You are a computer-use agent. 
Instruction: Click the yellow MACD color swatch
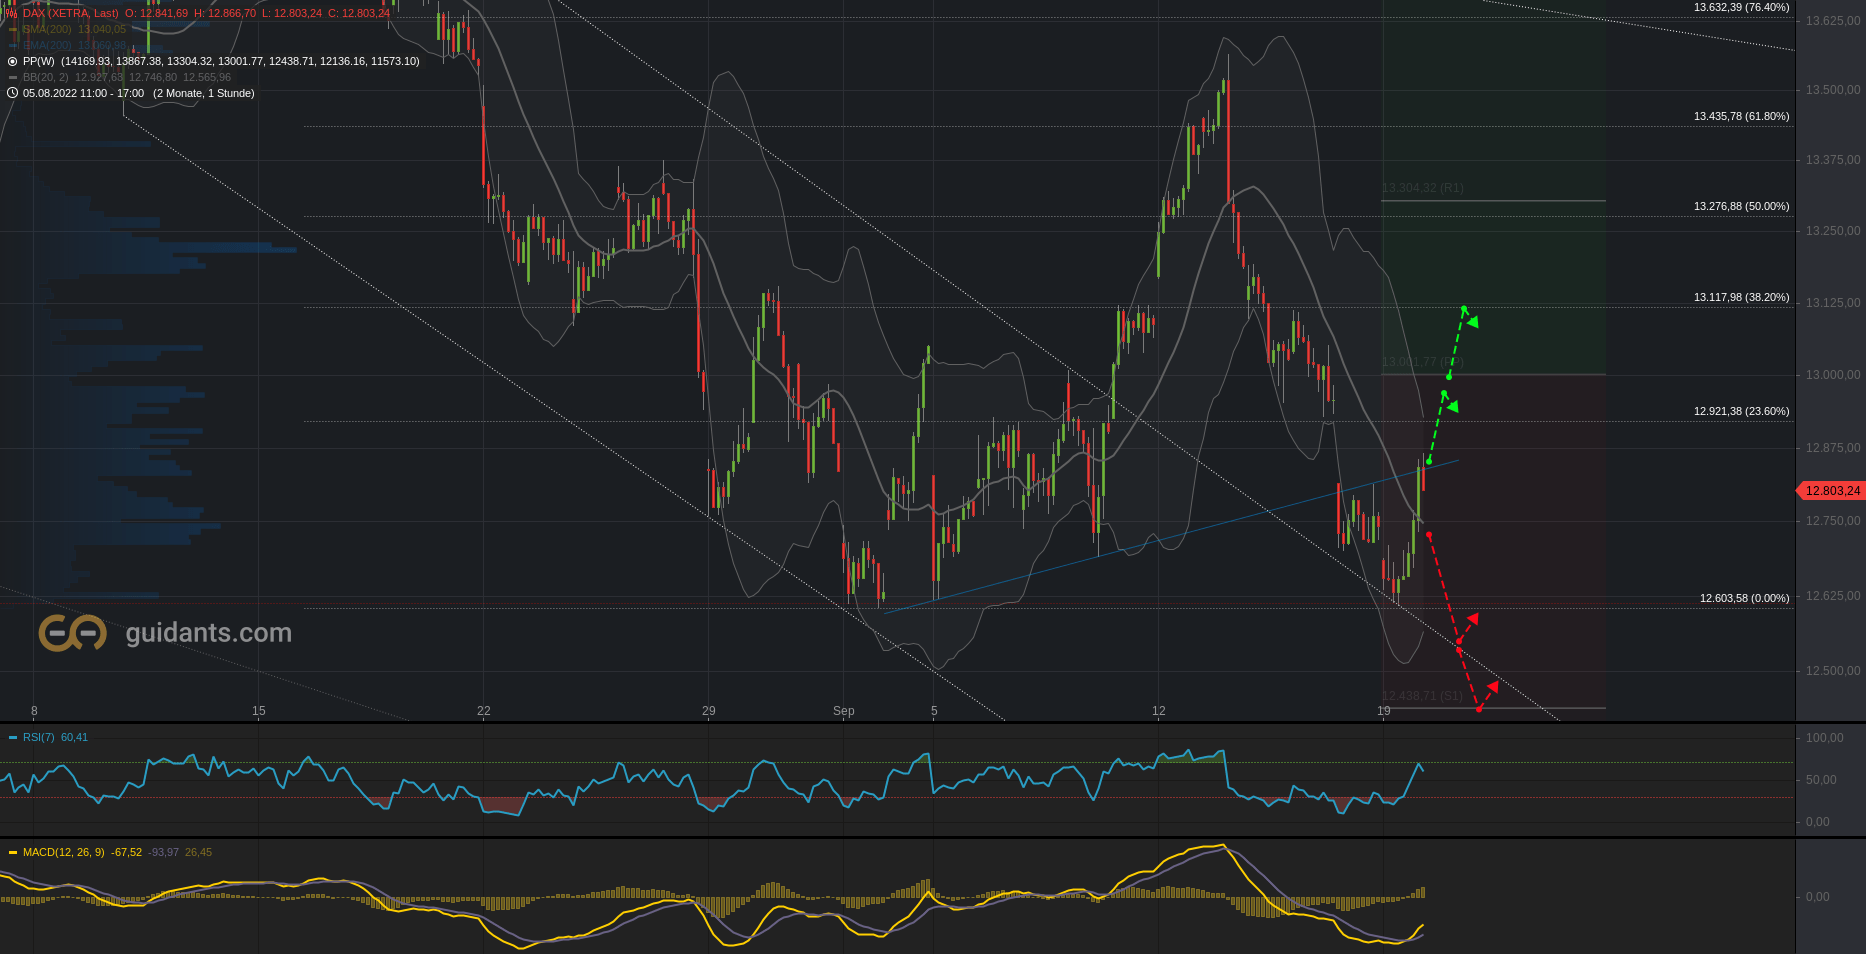(x=13, y=852)
